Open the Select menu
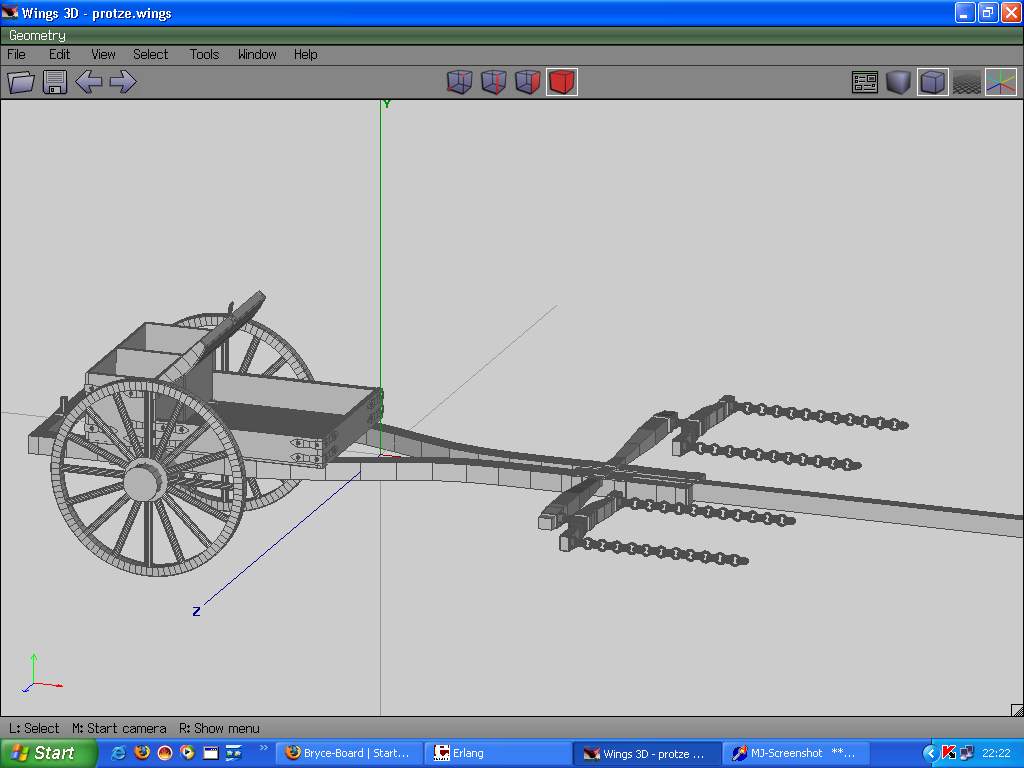The image size is (1024, 768). pos(150,54)
